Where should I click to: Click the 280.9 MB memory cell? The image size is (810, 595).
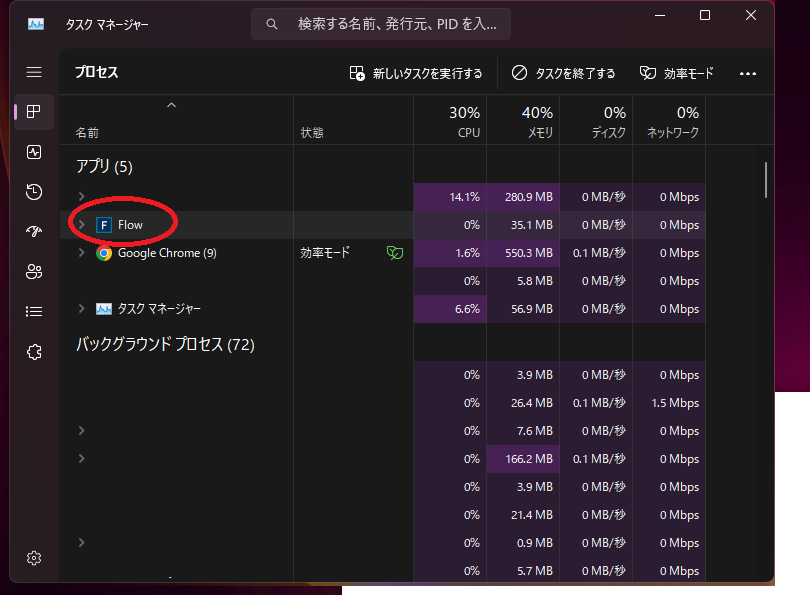(523, 197)
